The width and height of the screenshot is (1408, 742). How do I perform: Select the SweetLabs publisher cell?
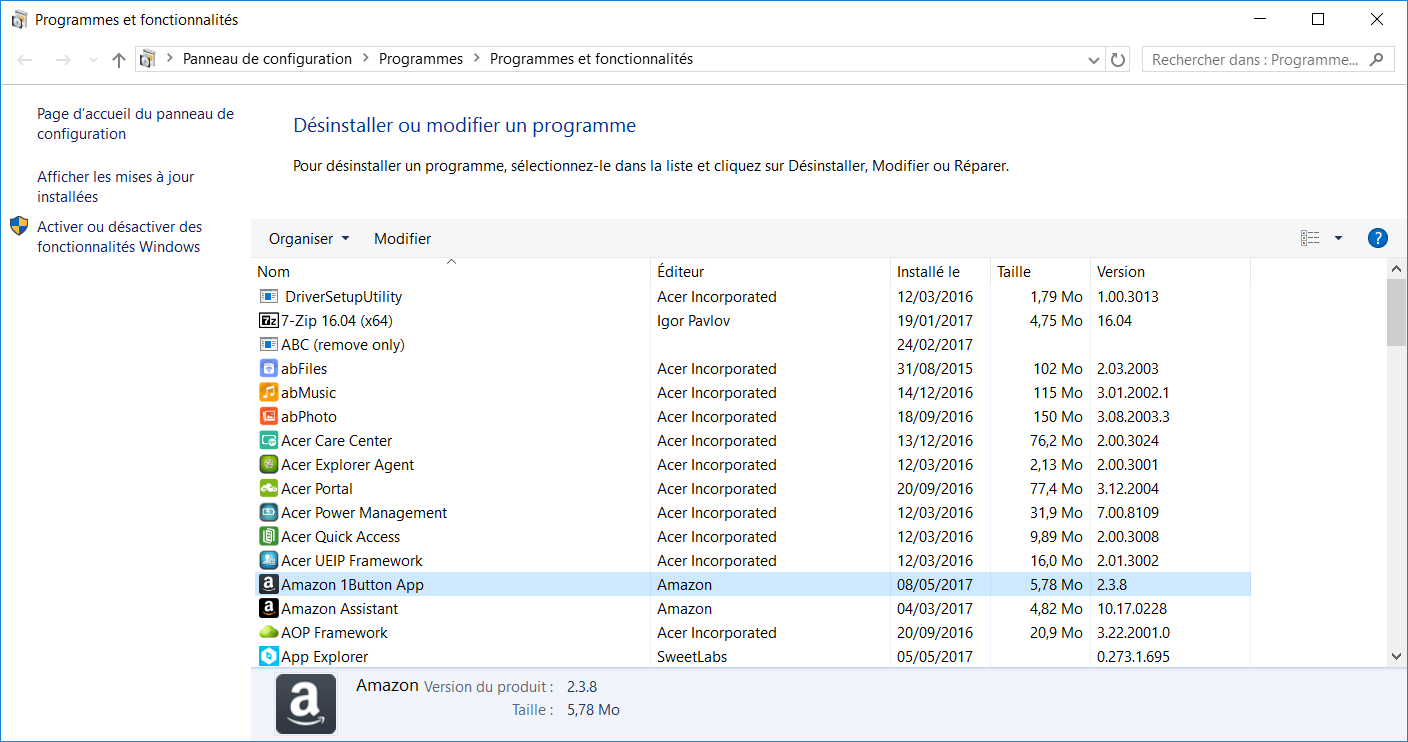(x=692, y=657)
